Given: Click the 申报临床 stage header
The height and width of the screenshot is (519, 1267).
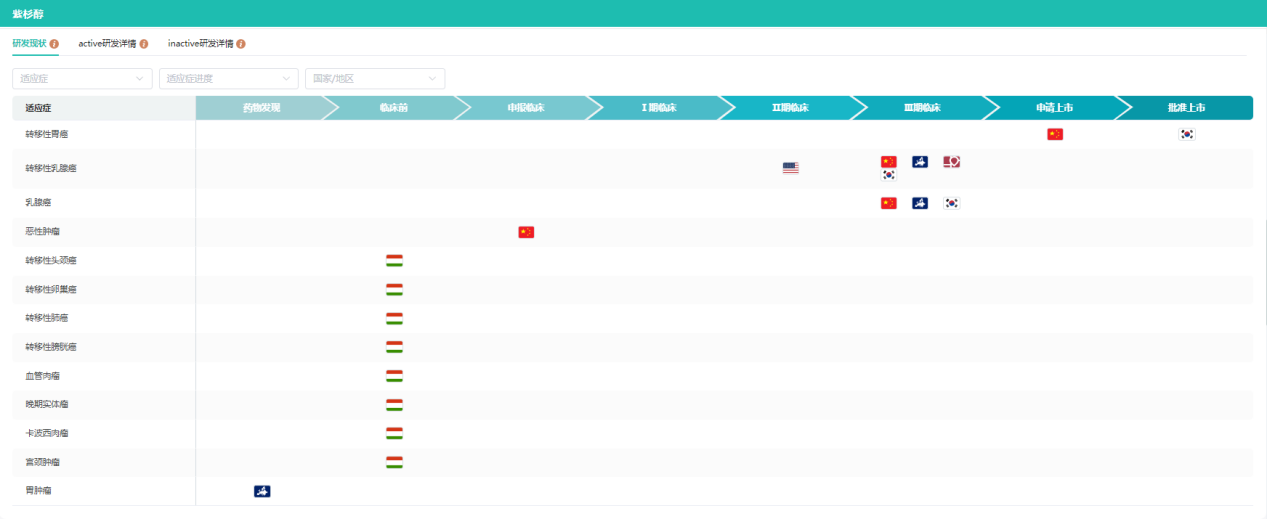Looking at the screenshot, I should pos(526,108).
